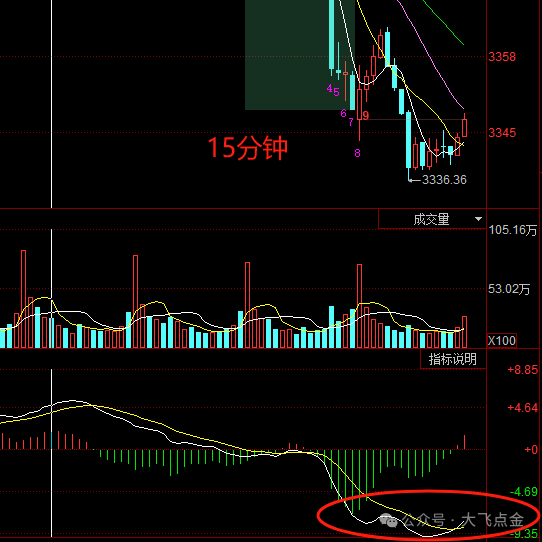Image resolution: width=542 pixels, height=542 pixels.
Task: Select the 3358 price axis label
Action: click(x=502, y=57)
